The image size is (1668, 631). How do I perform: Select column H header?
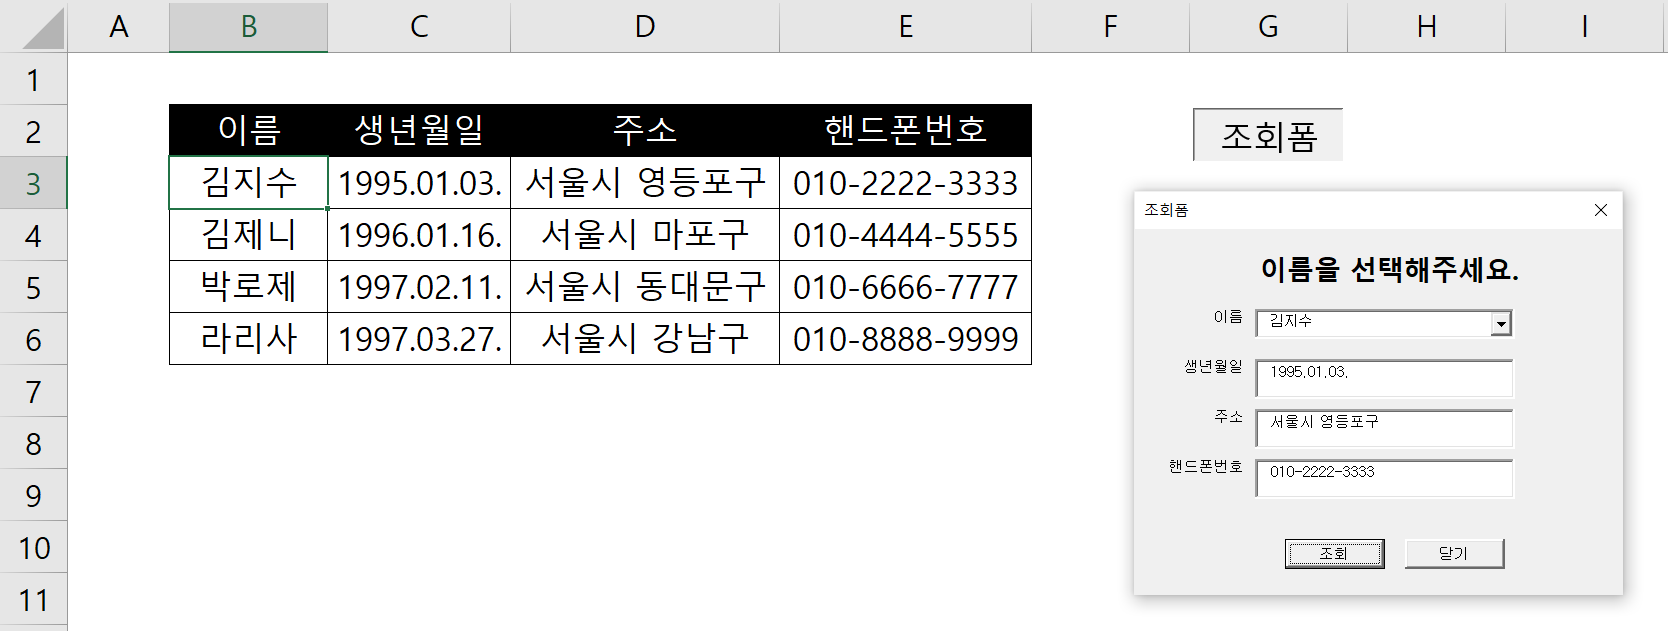point(1426,27)
